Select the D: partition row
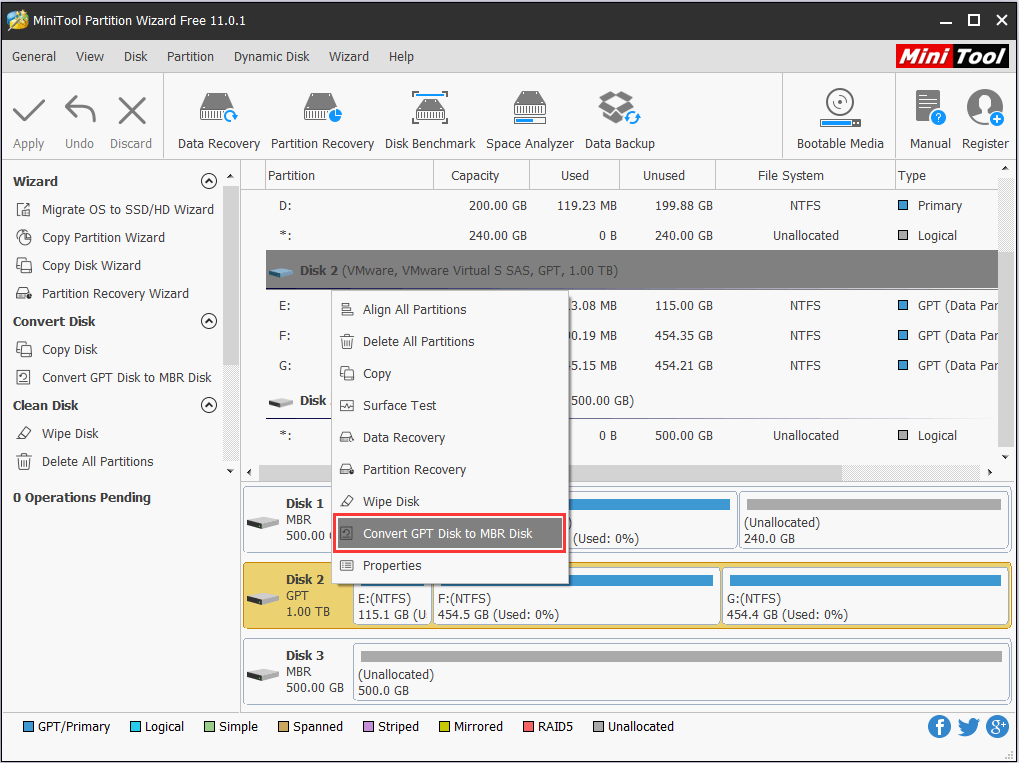 click(632, 205)
